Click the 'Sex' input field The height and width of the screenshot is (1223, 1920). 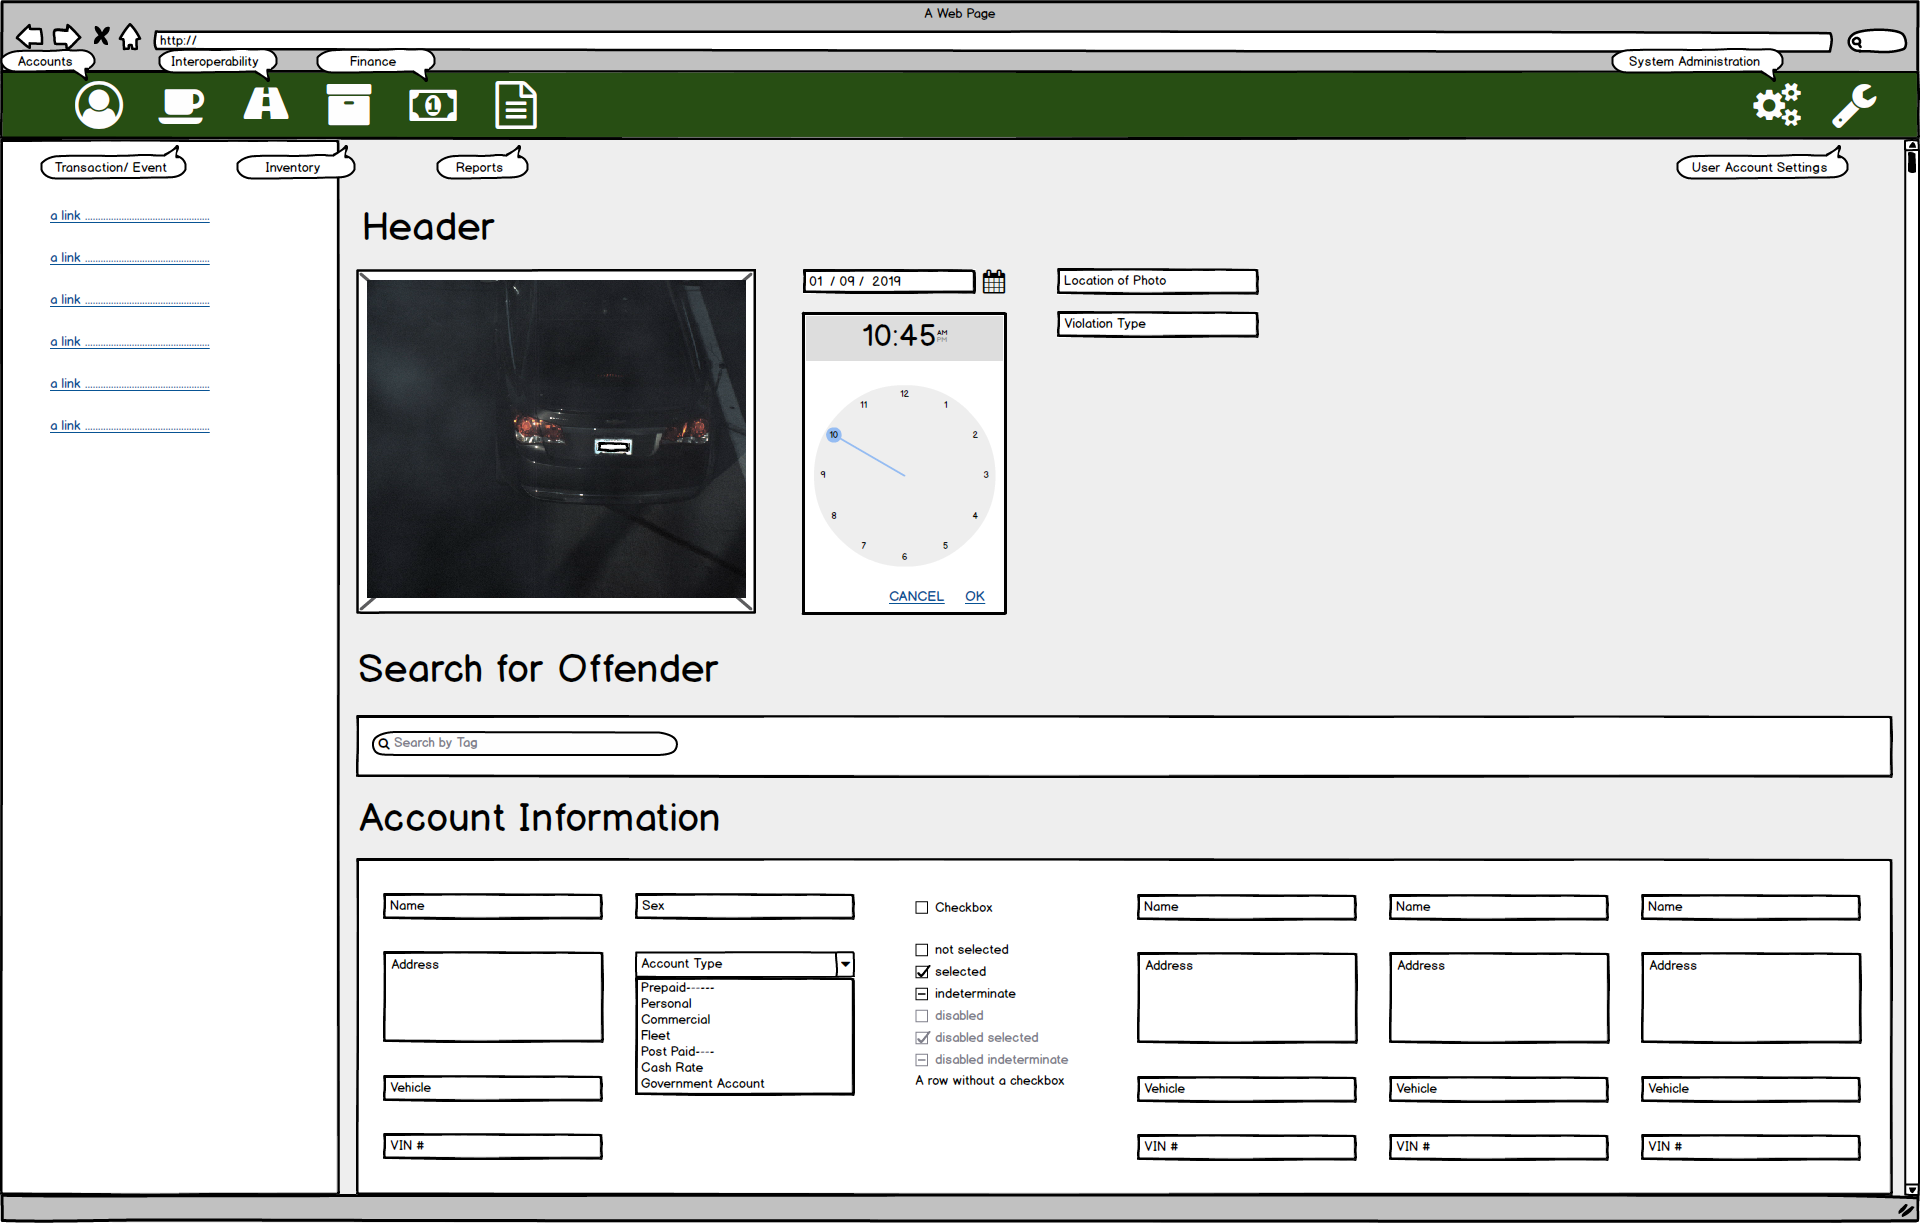click(x=745, y=906)
